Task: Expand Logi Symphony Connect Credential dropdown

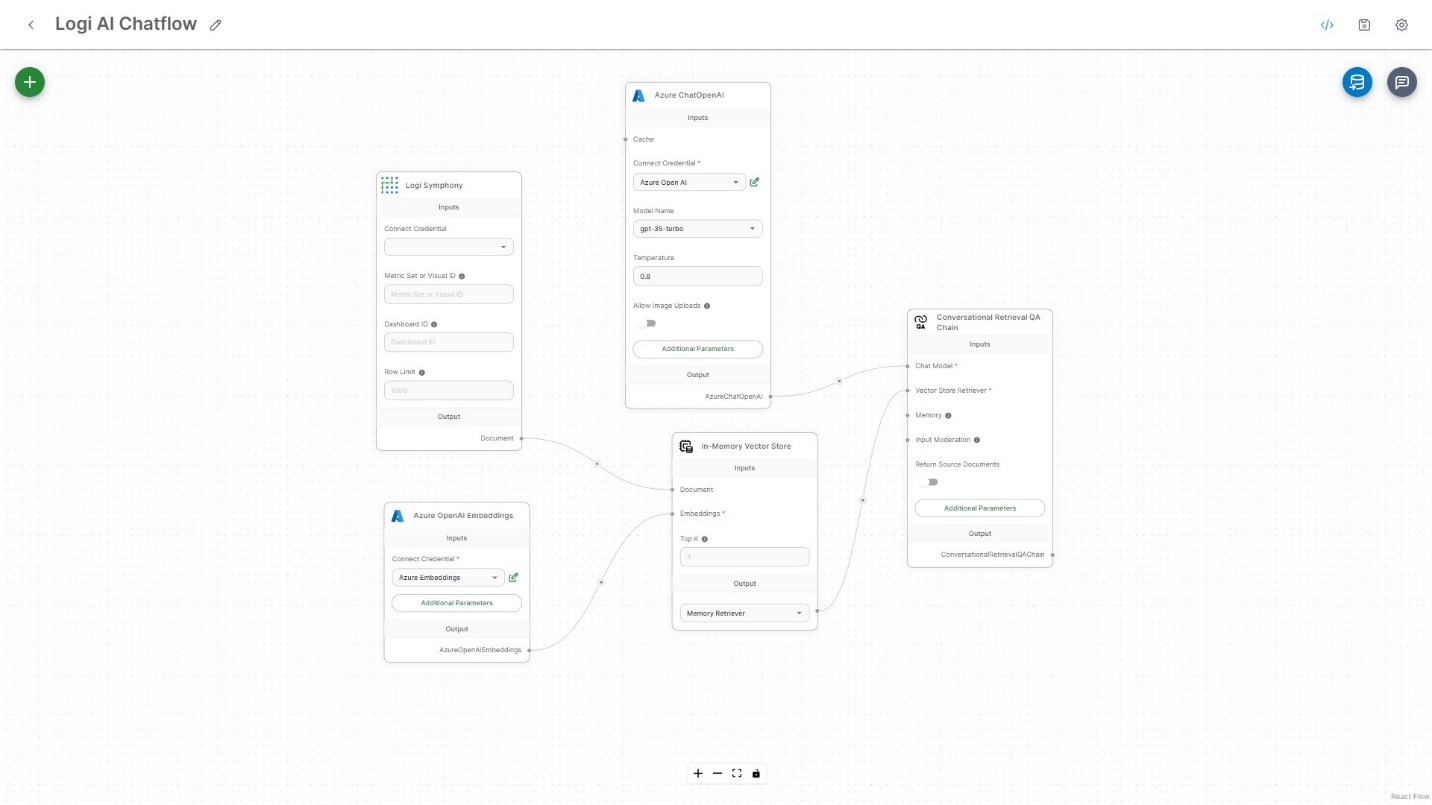Action: point(448,247)
